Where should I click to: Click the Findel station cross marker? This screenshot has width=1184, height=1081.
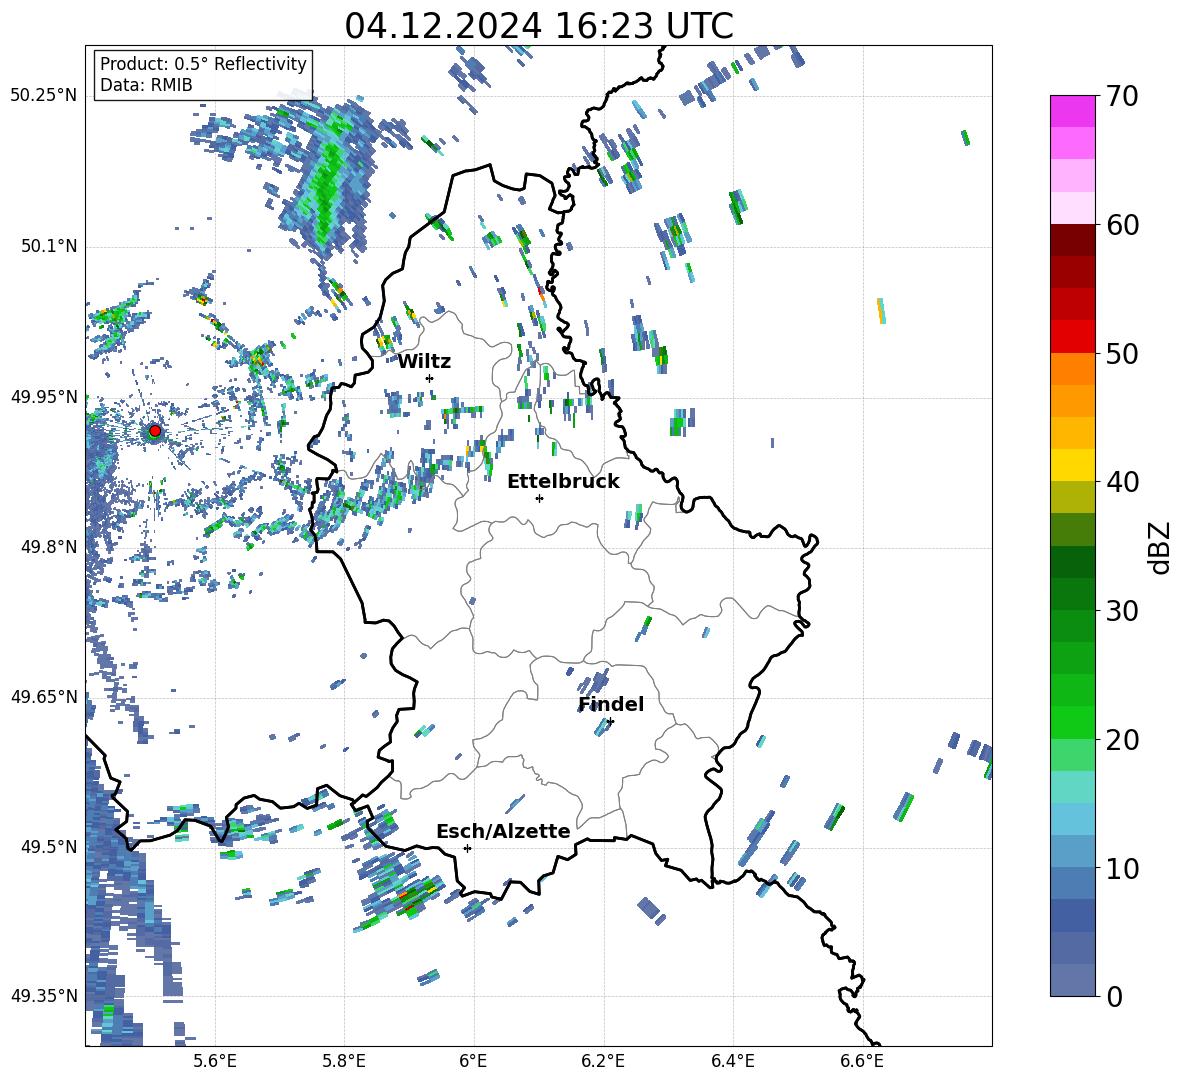pos(610,722)
